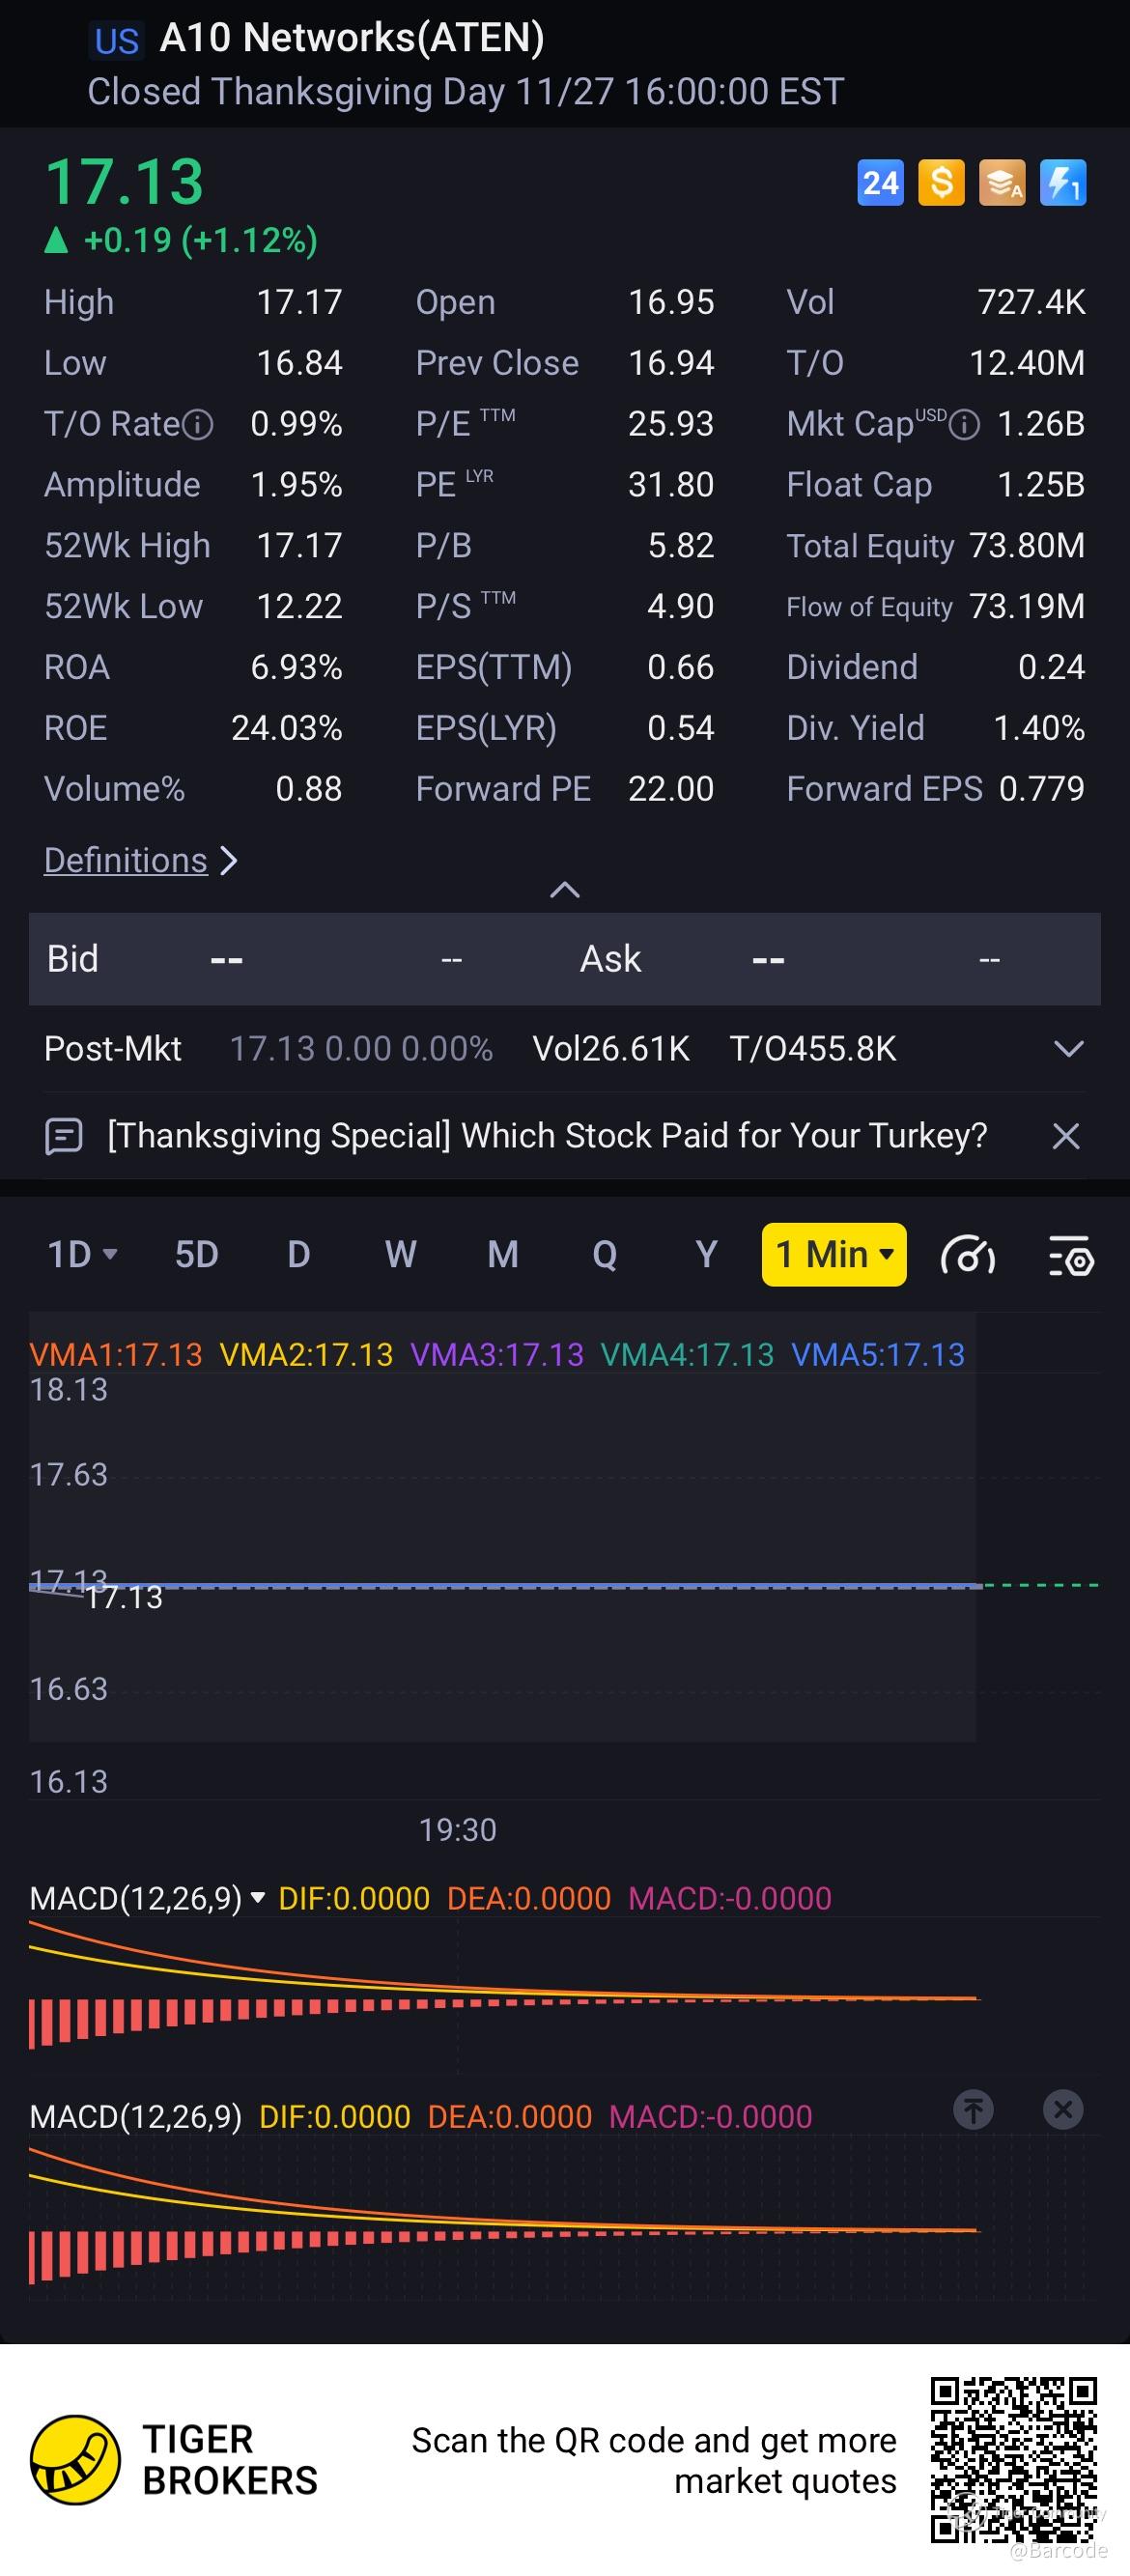Expand the Post-Mkt row
Image resolution: width=1130 pixels, height=2576 pixels.
pyautogui.click(x=1069, y=1049)
